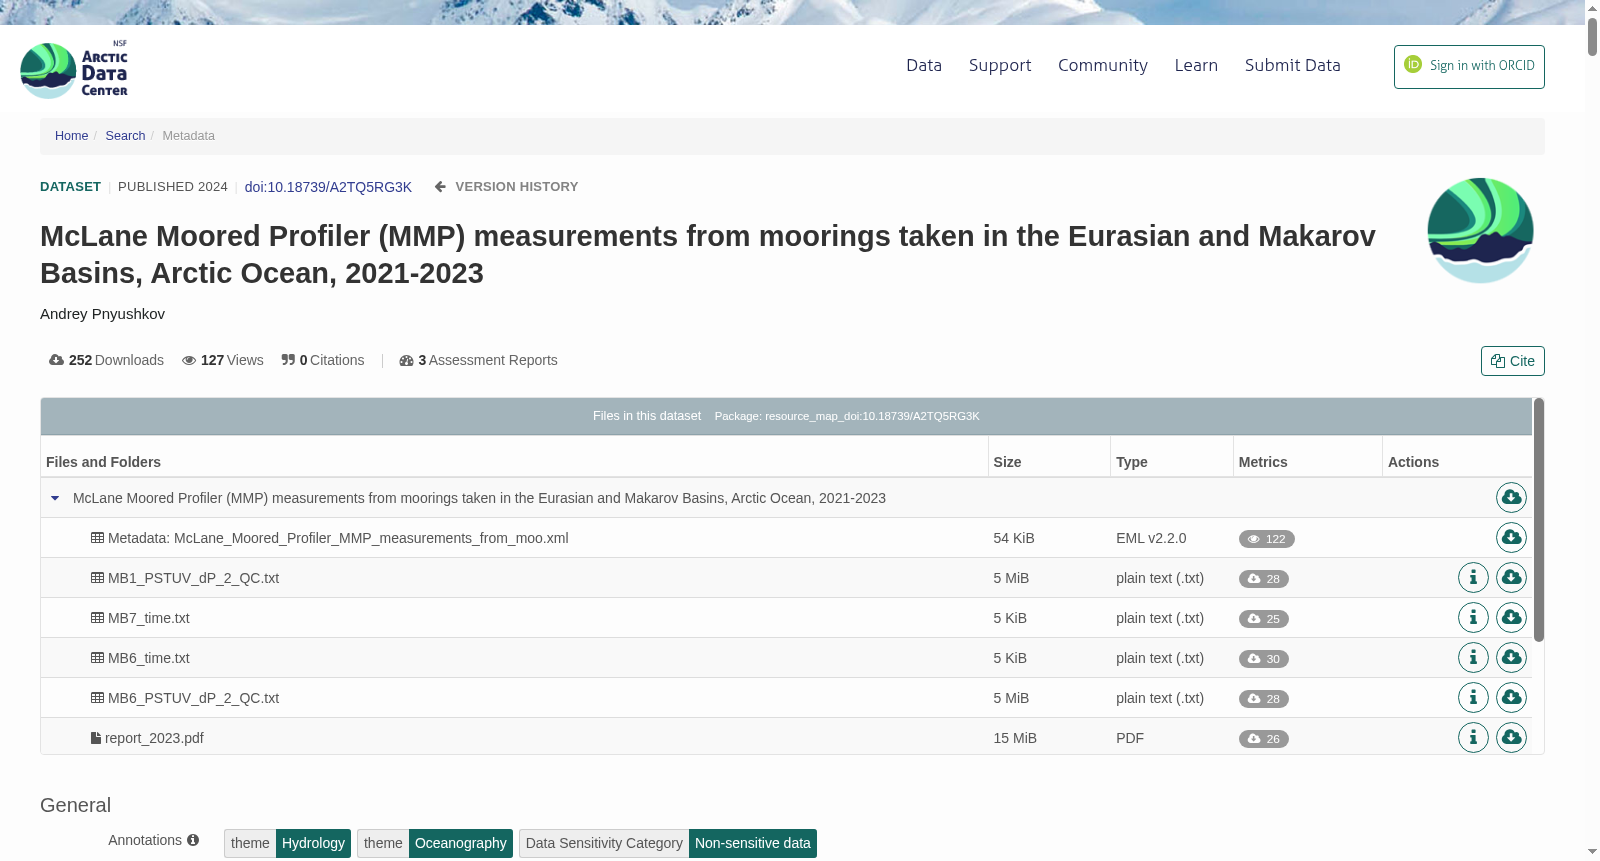Click the Annotations info icon

tap(193, 840)
